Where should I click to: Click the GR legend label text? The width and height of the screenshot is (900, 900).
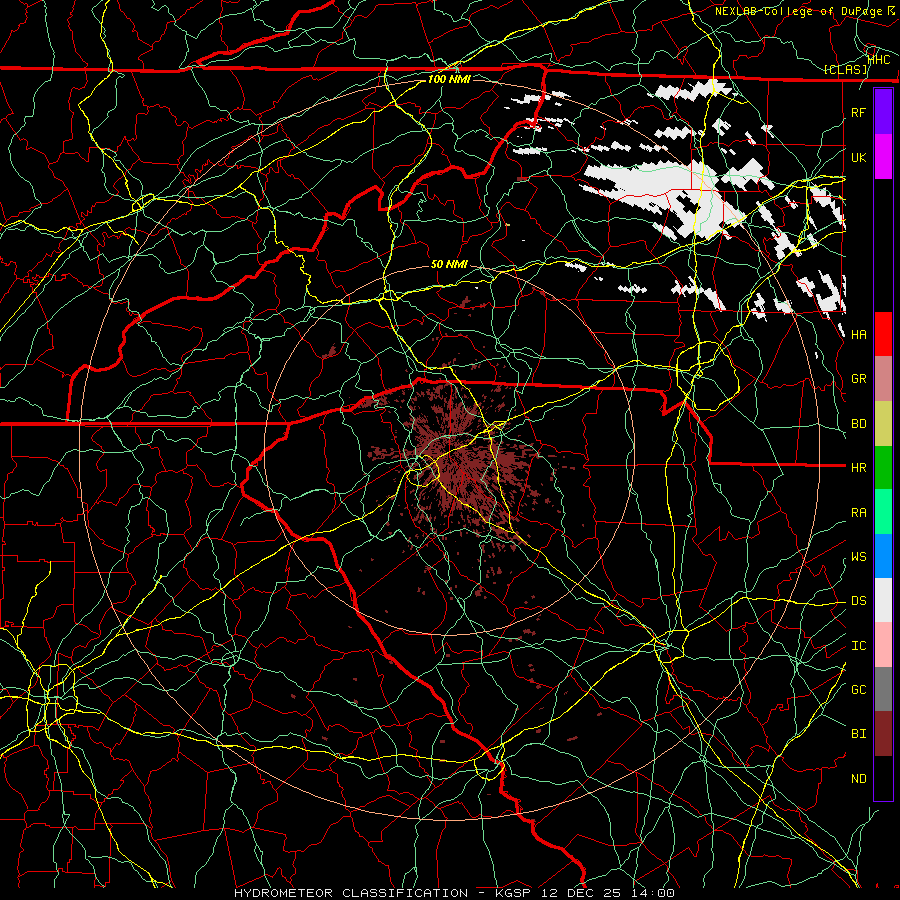pos(859,379)
